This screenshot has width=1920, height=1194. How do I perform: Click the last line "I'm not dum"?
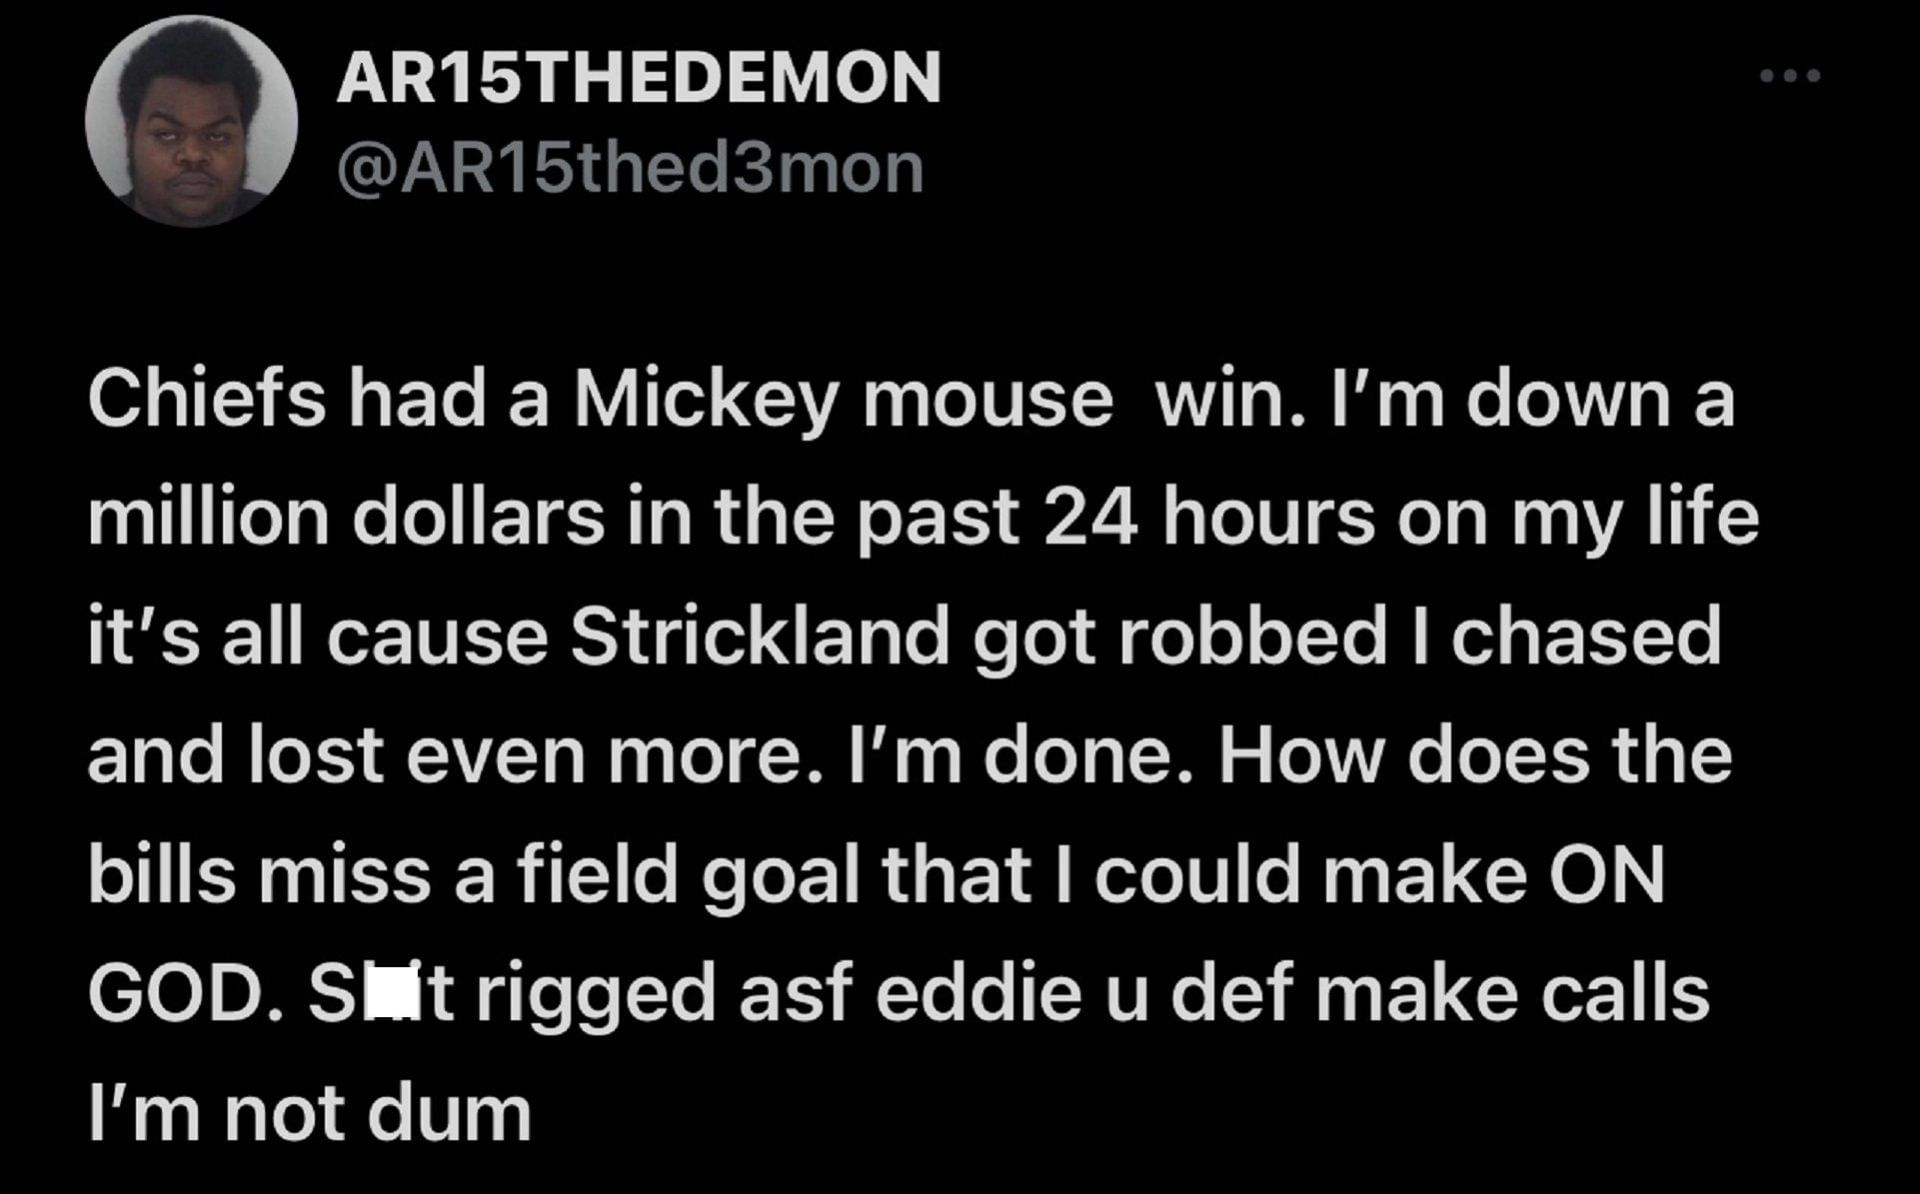tap(309, 1112)
